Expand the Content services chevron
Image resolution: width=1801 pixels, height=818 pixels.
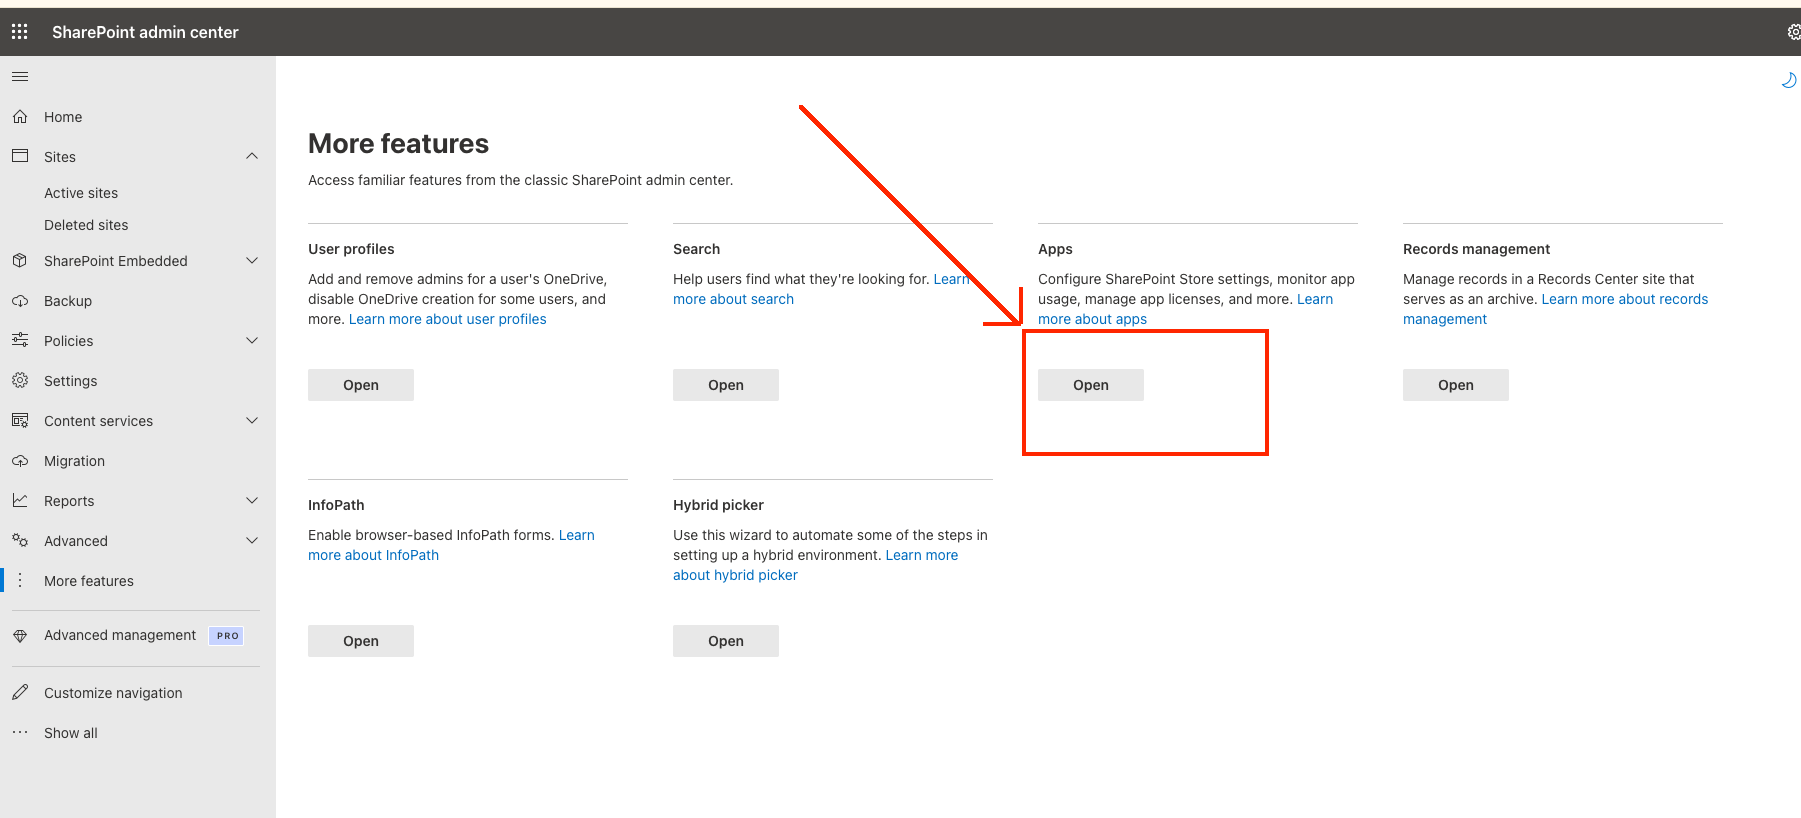click(252, 421)
